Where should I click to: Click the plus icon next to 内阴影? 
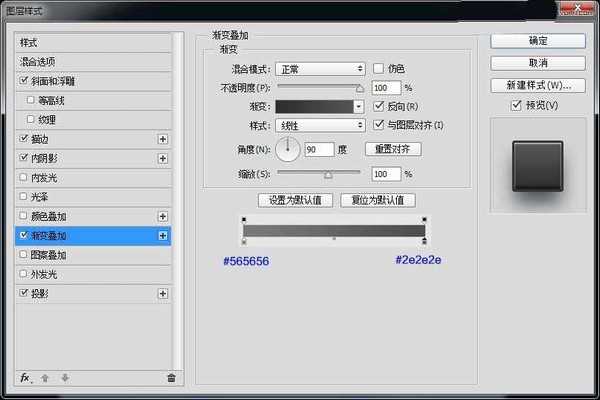(x=162, y=158)
